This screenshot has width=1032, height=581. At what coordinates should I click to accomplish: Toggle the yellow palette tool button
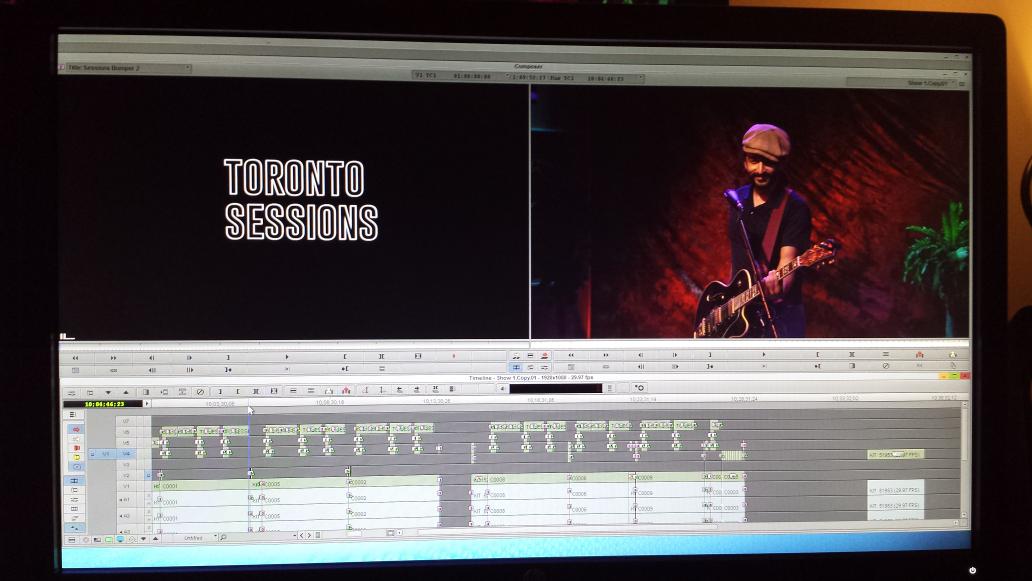coord(76,457)
